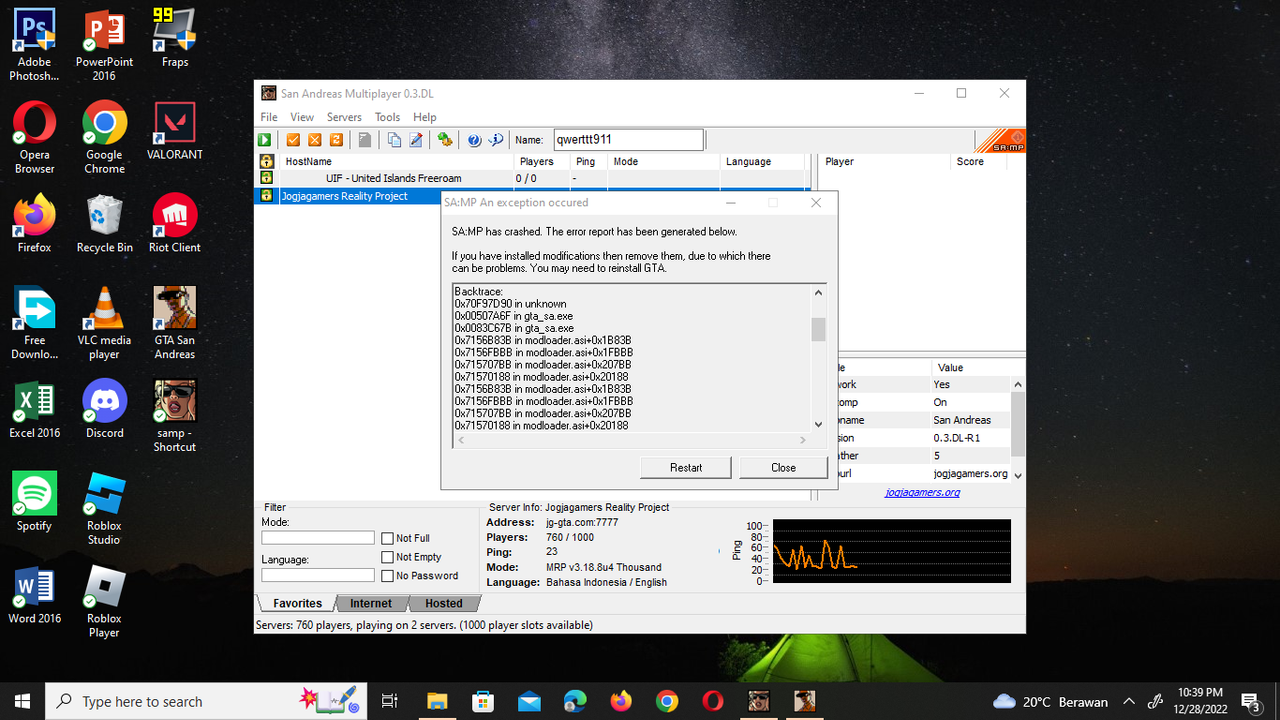
Task: Click the Windows Start button
Action: point(23,701)
